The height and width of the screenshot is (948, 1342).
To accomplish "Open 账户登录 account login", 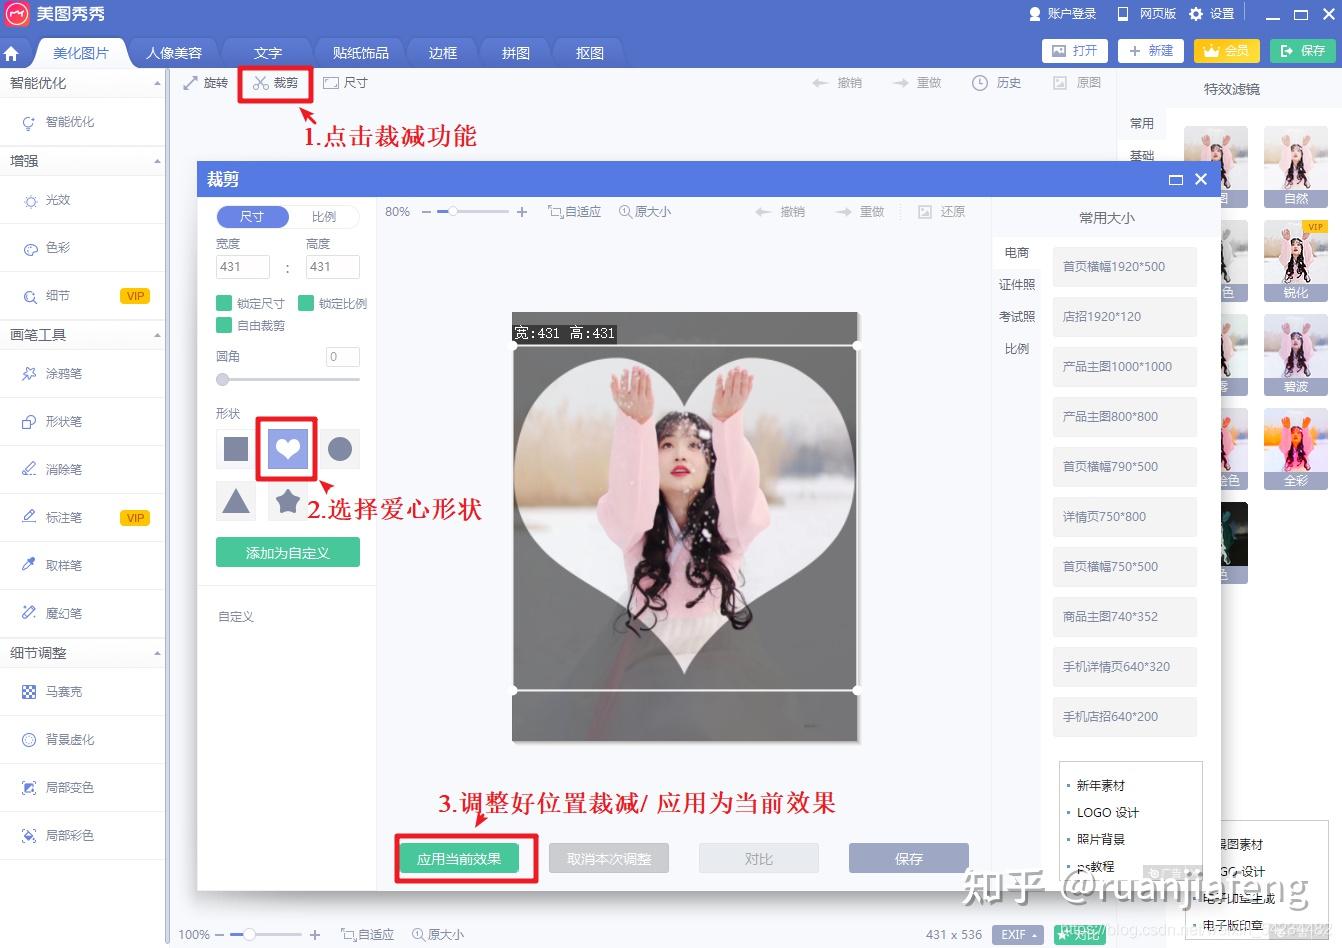I will tap(1063, 14).
